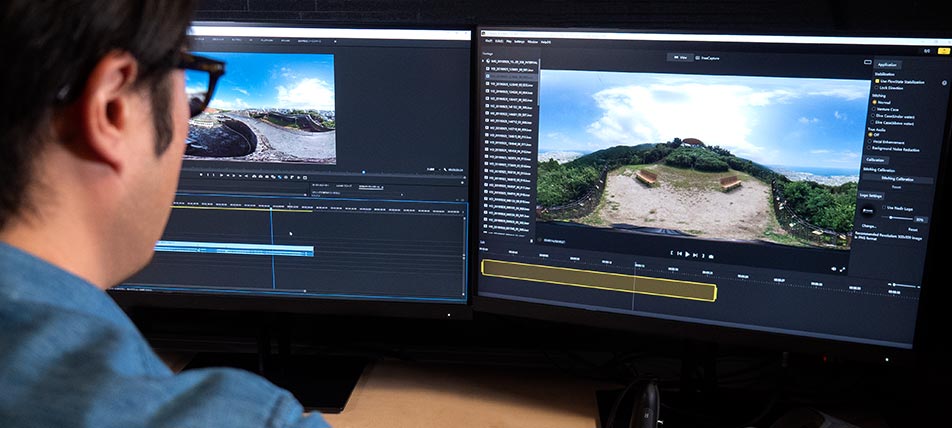Click the Calibration section button

pyautogui.click(x=876, y=160)
